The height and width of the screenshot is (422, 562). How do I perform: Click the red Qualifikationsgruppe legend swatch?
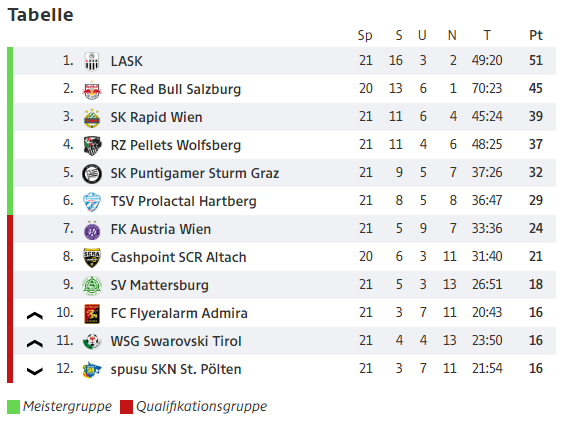click(x=127, y=407)
